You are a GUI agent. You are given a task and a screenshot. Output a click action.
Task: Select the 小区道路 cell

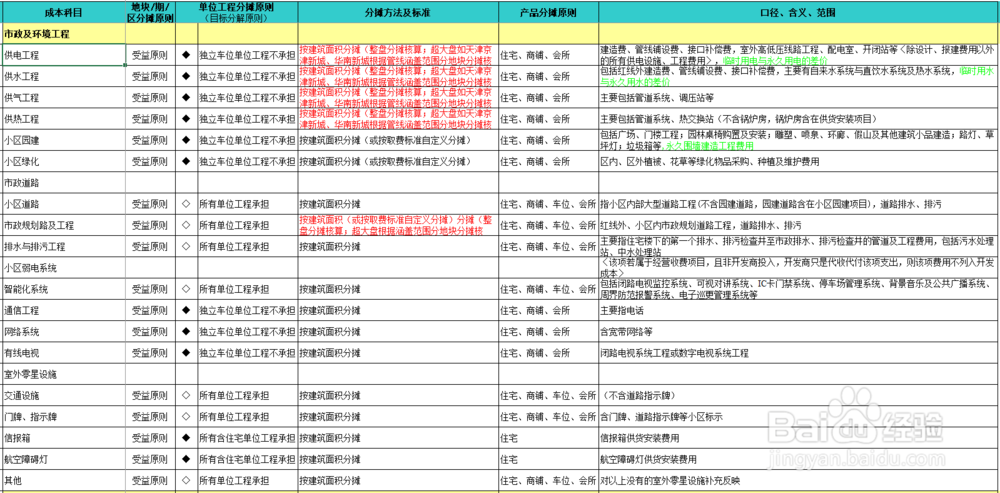coord(62,204)
